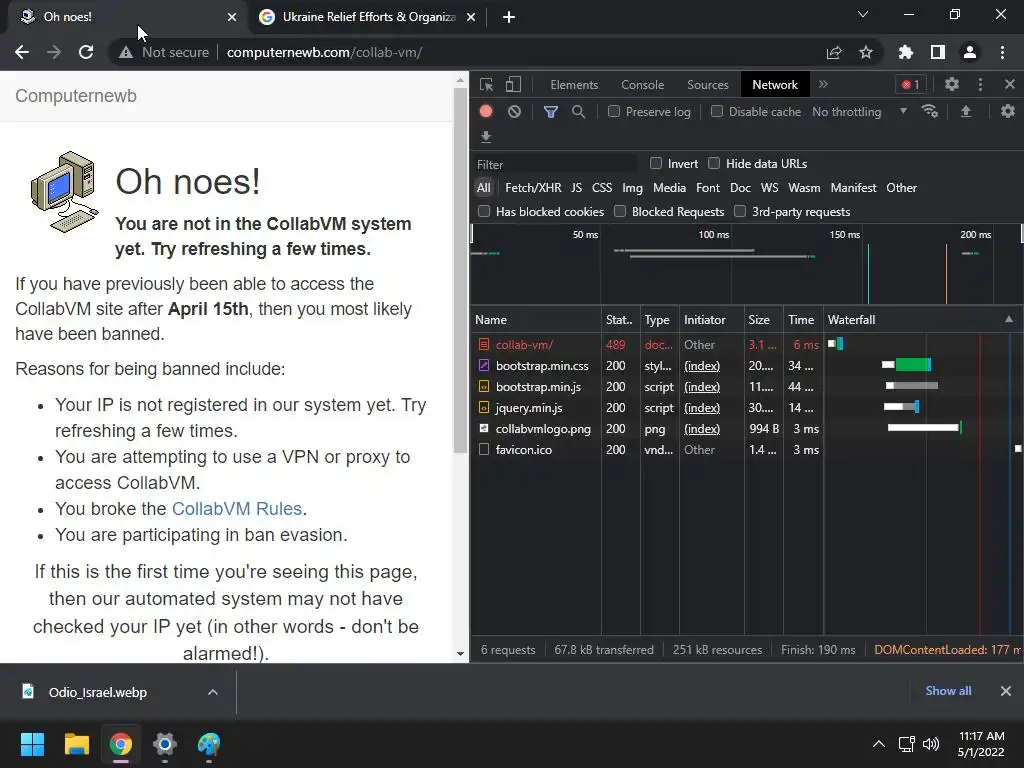Open the CollabVM Rules link
The height and width of the screenshot is (768, 1024).
(236, 509)
